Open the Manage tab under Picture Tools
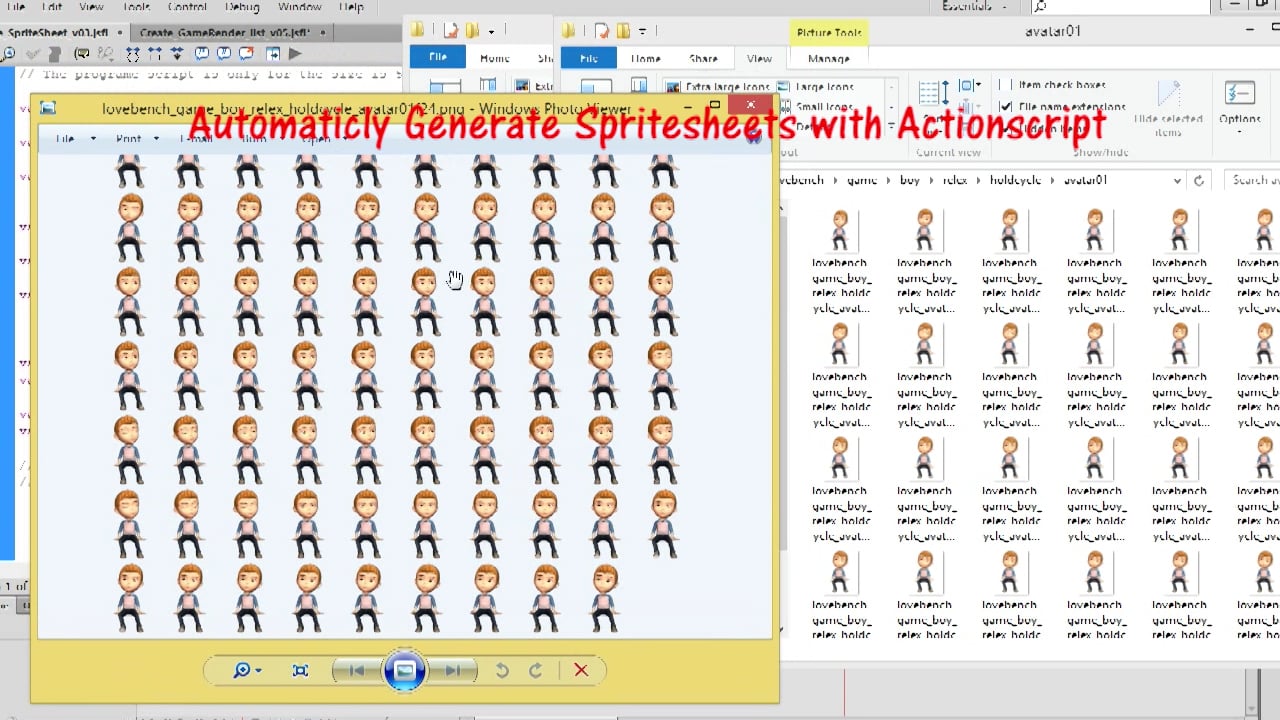The height and width of the screenshot is (720, 1280). pyautogui.click(x=828, y=59)
